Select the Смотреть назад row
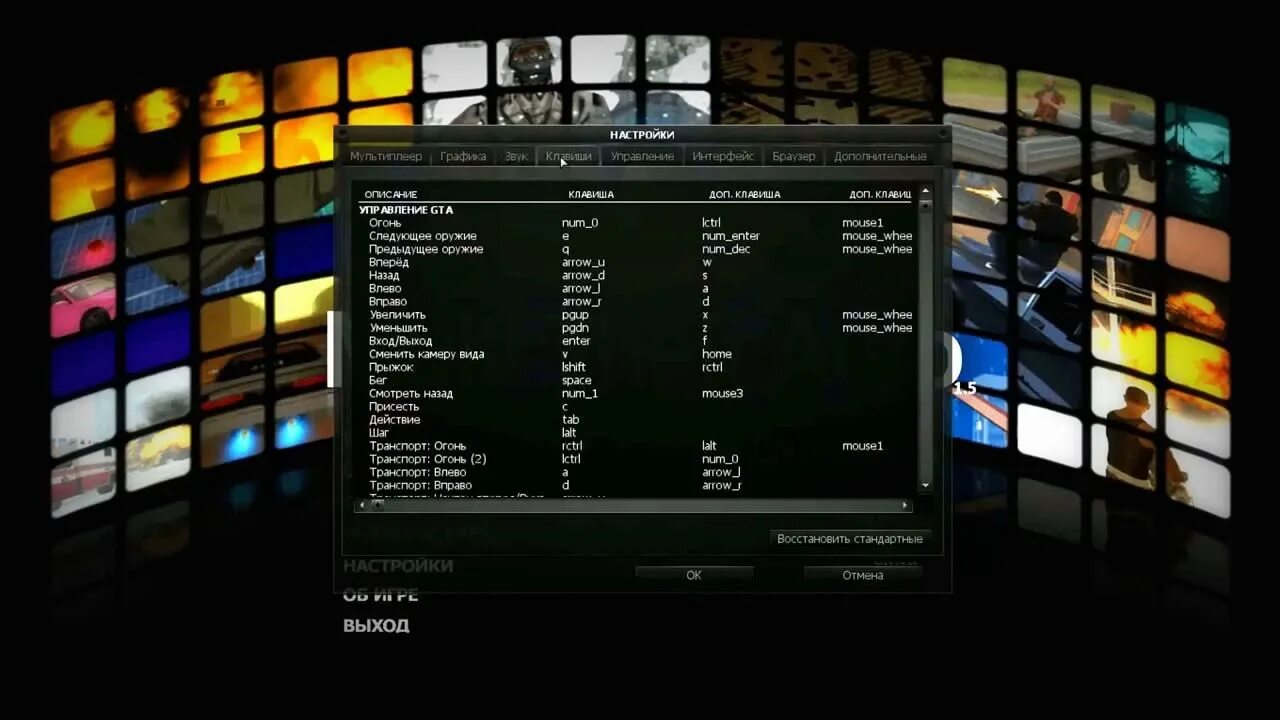 [636, 393]
